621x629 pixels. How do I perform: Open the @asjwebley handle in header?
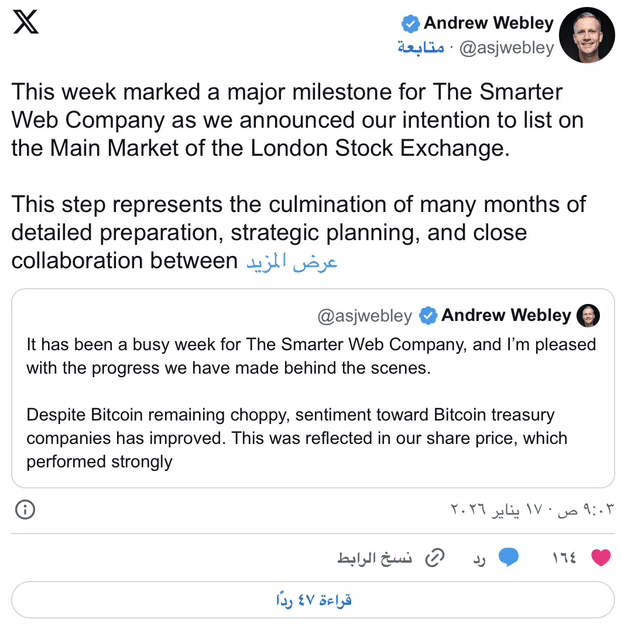pos(507,47)
